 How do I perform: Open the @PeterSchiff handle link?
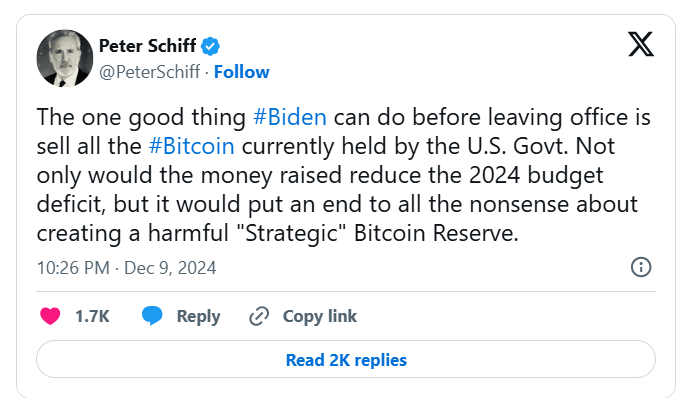(x=151, y=72)
